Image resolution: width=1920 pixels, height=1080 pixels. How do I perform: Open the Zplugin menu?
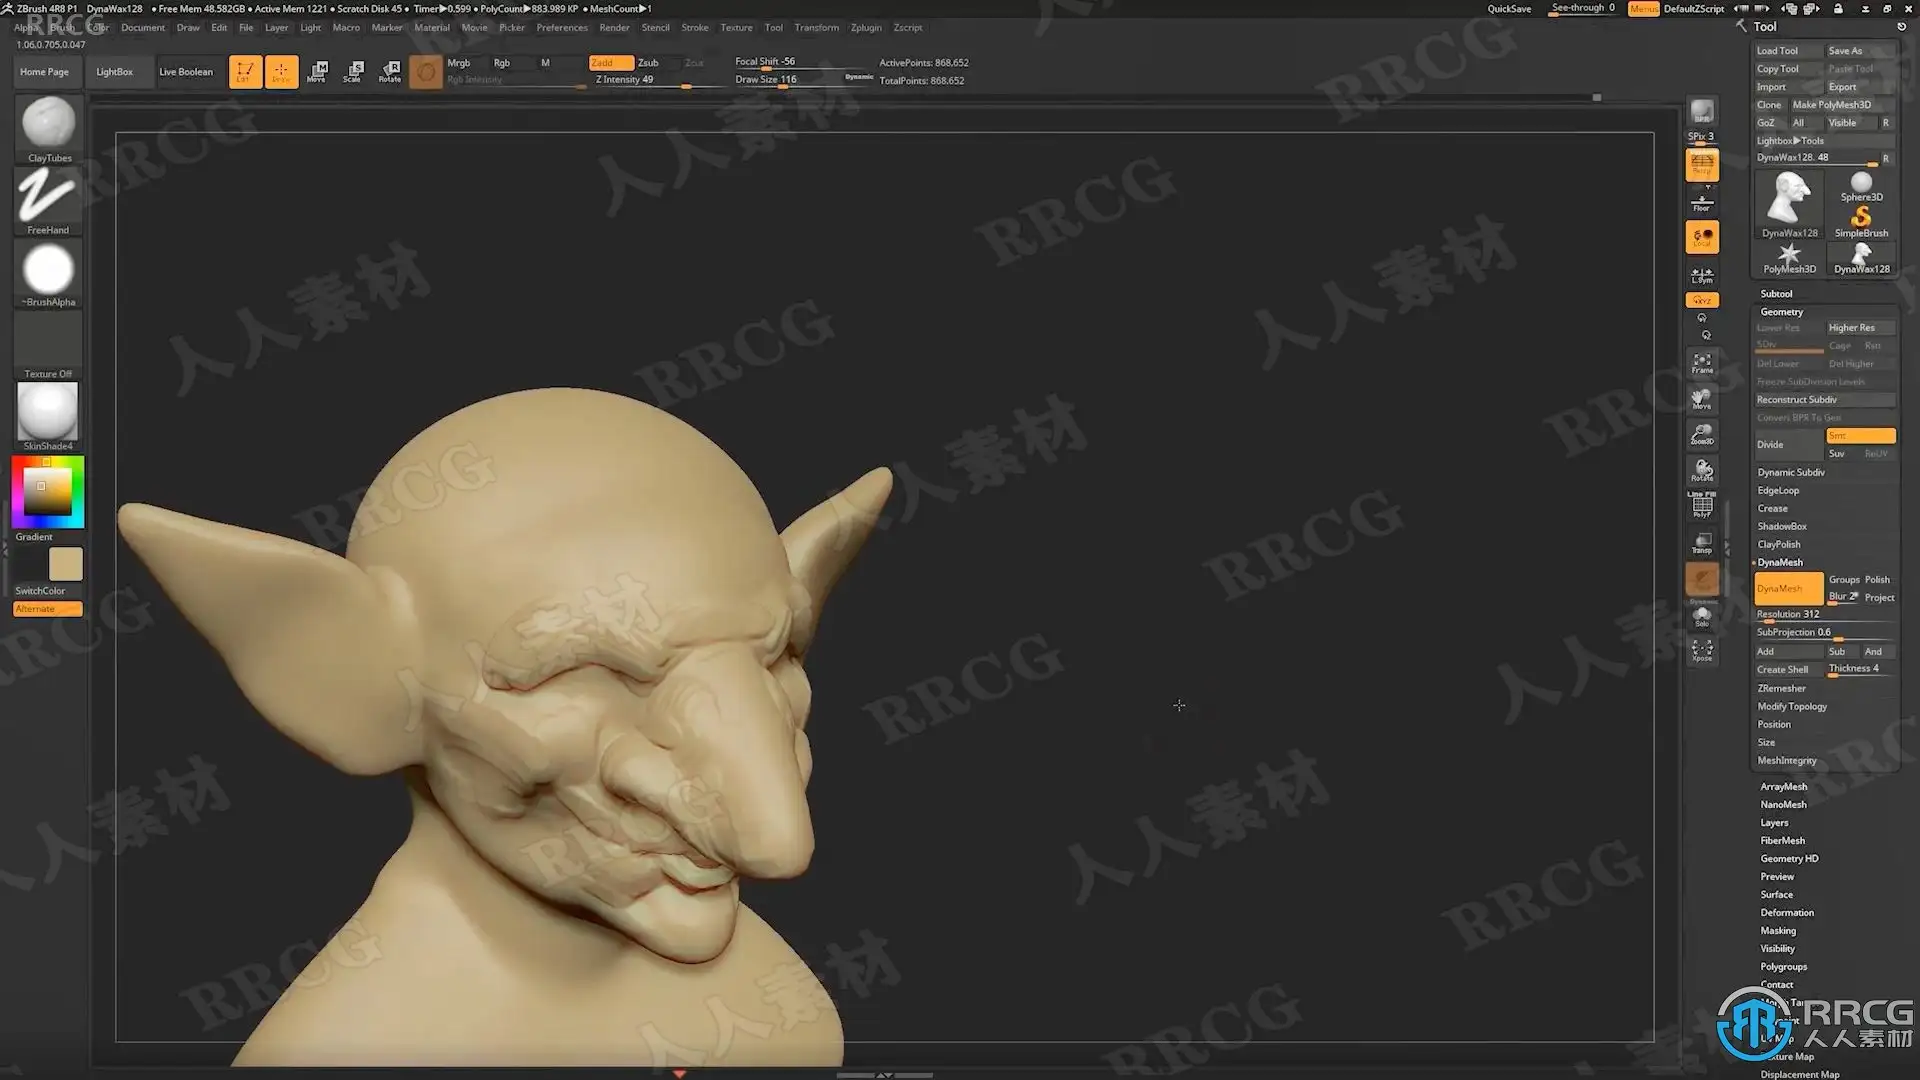pyautogui.click(x=865, y=28)
